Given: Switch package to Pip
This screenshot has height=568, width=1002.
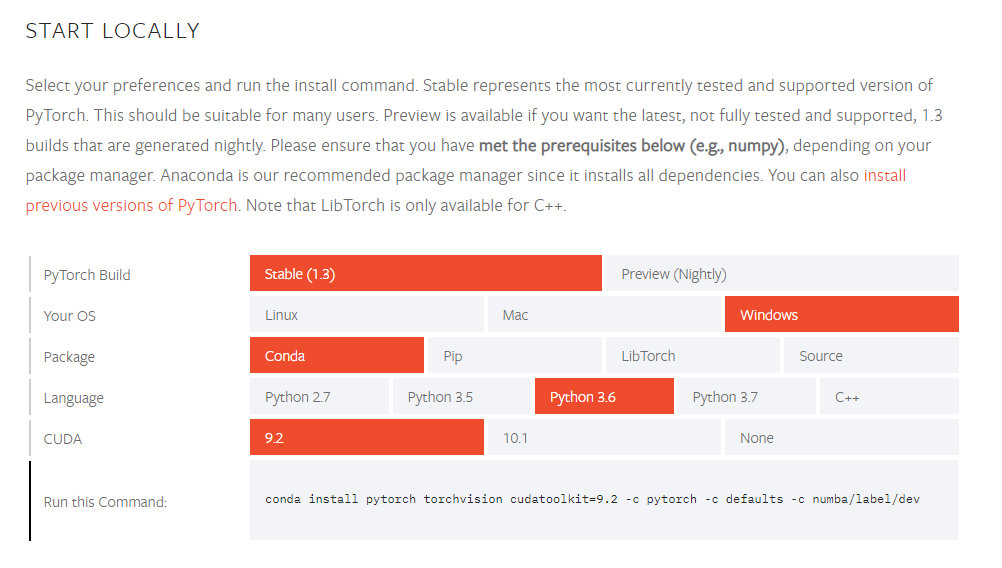Looking at the screenshot, I should [515, 355].
